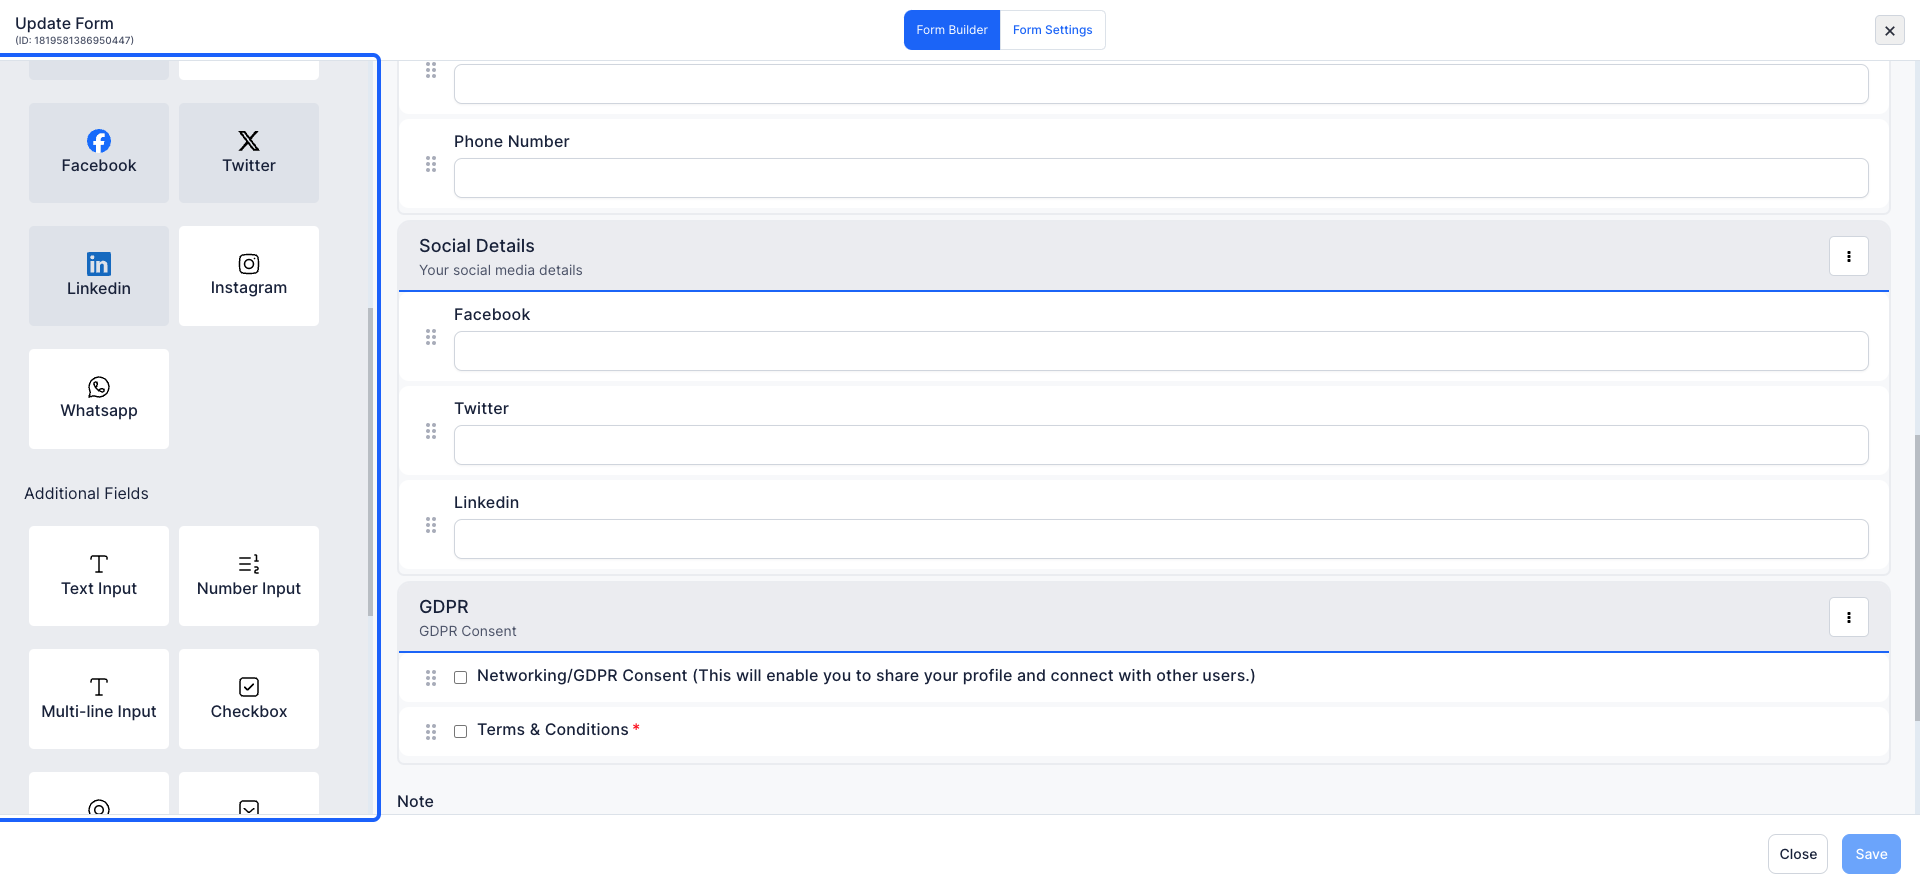This screenshot has height=892, width=1920.
Task: Add a Text Input field
Action: 99,576
